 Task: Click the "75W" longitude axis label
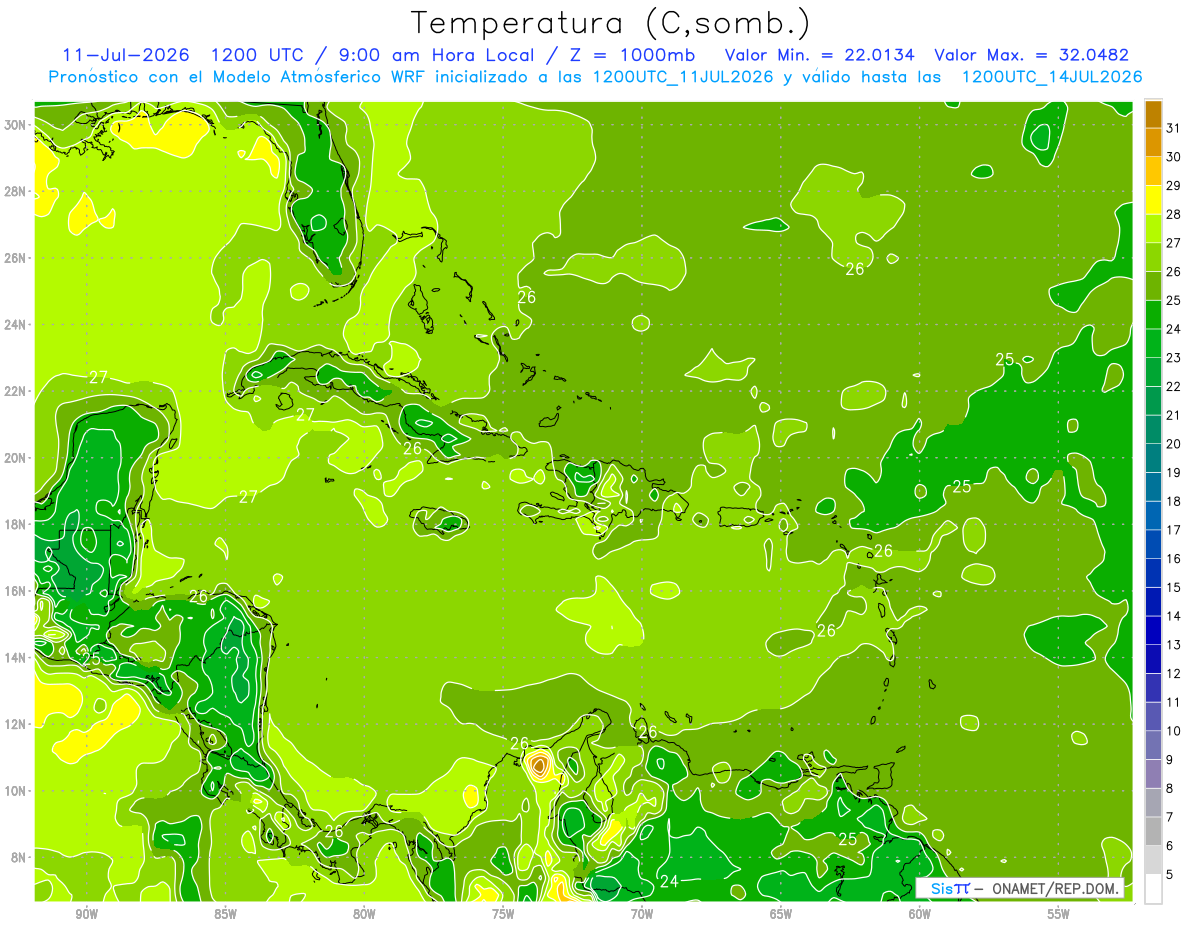tap(503, 914)
